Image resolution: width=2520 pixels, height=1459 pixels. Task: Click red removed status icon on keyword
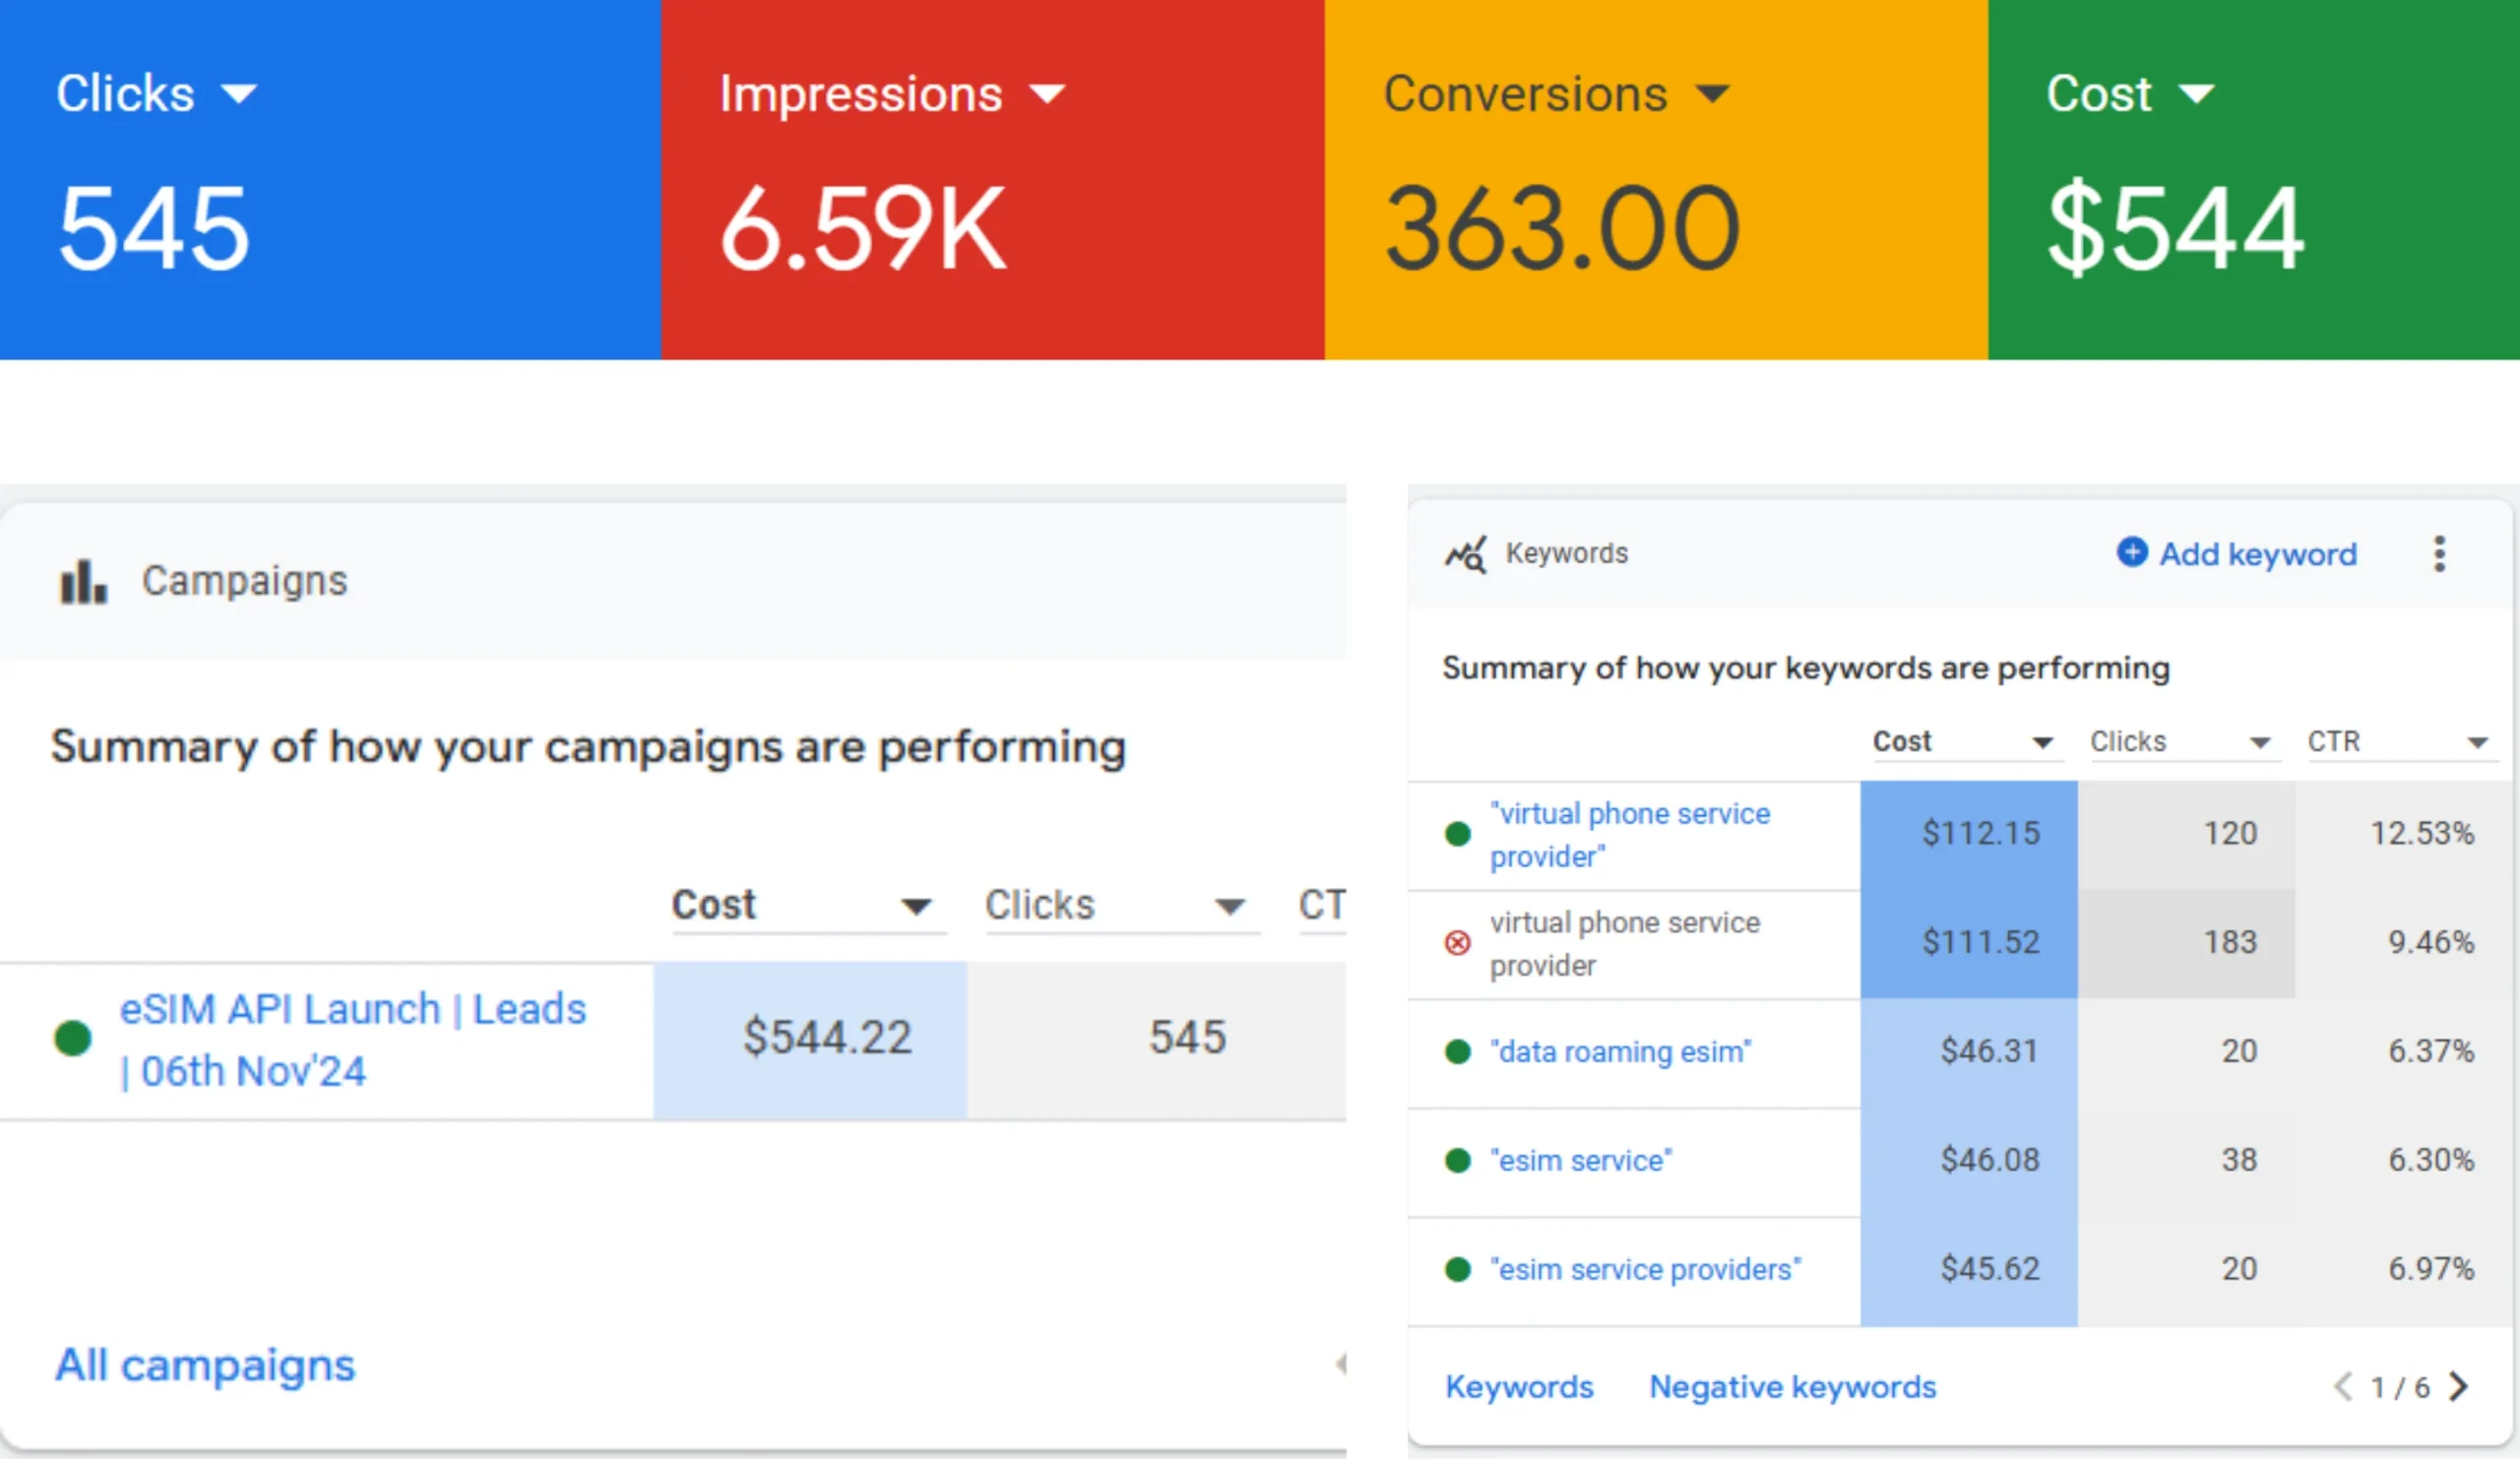[1458, 942]
